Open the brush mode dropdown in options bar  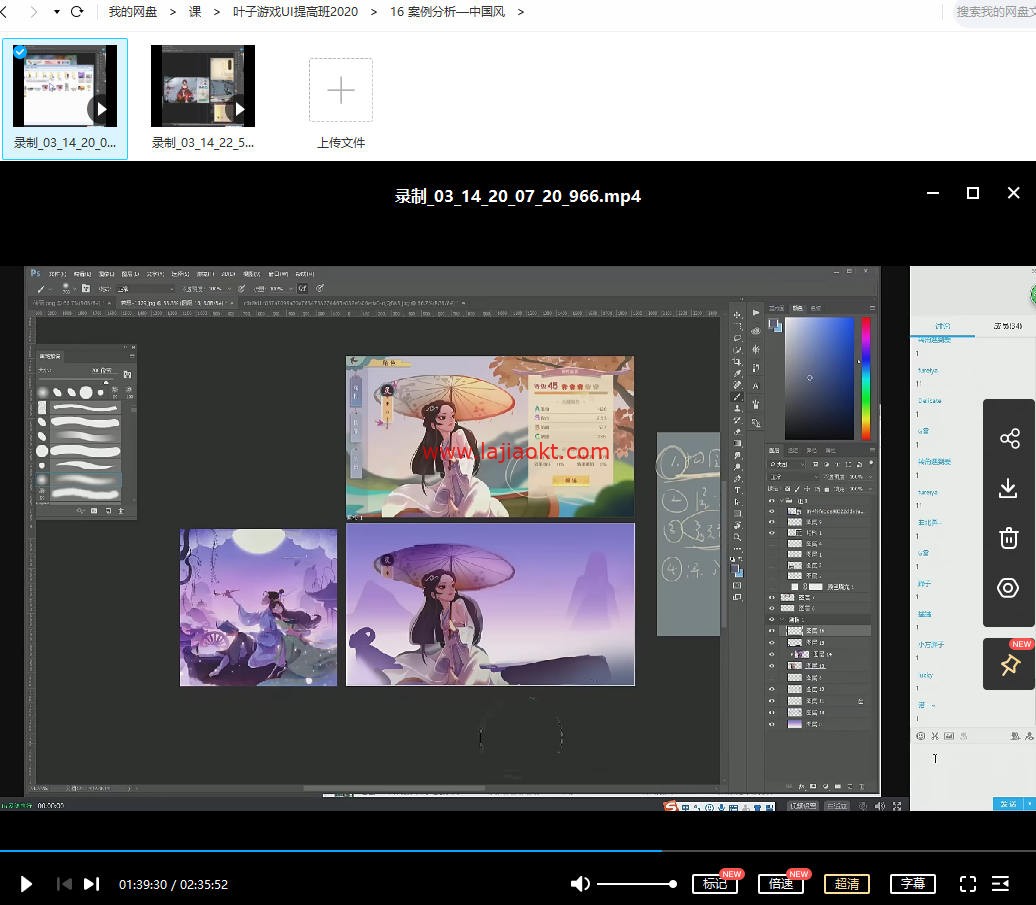145,289
